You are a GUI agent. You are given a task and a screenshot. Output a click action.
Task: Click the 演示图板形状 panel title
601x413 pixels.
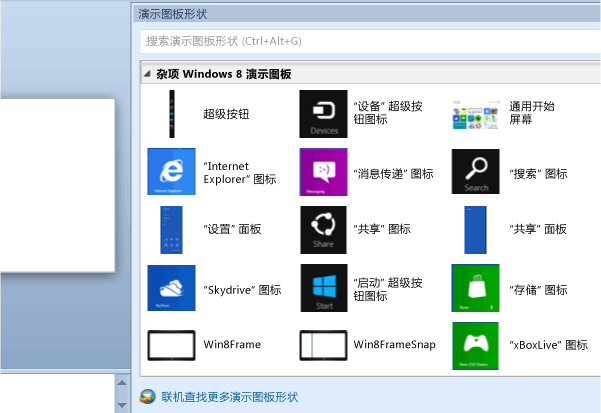[x=173, y=14]
